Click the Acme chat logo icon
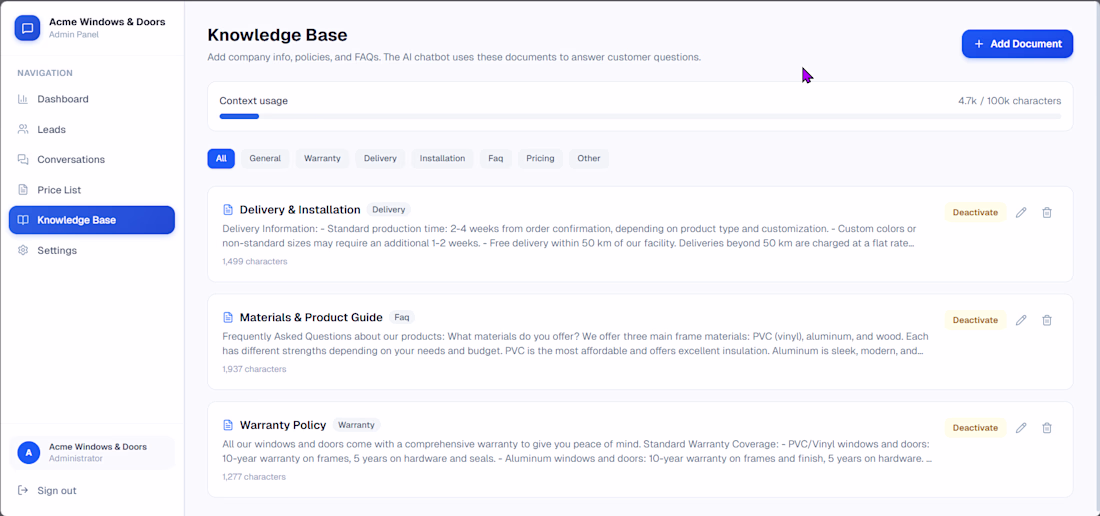 (x=28, y=28)
